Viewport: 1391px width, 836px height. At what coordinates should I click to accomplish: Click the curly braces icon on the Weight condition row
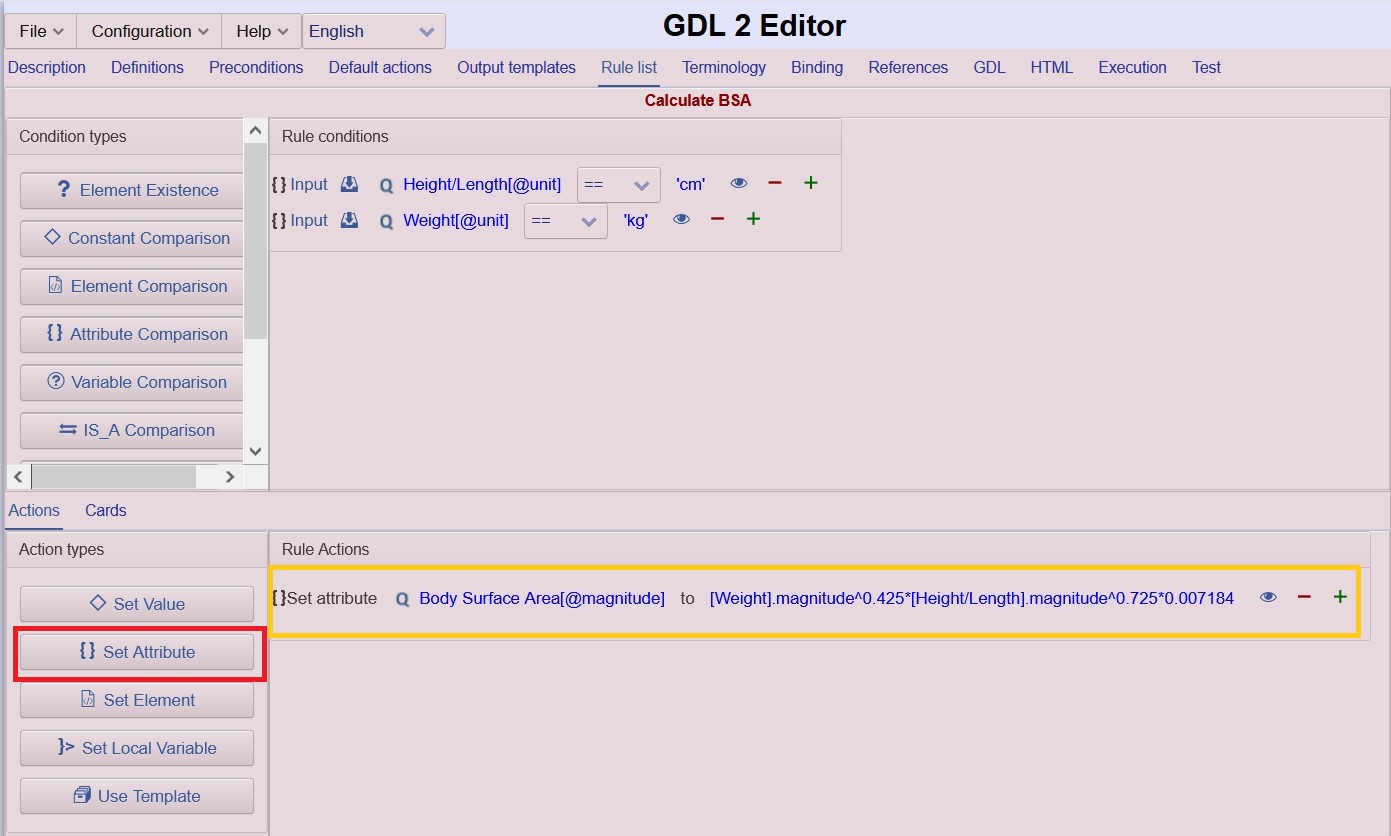tap(277, 220)
